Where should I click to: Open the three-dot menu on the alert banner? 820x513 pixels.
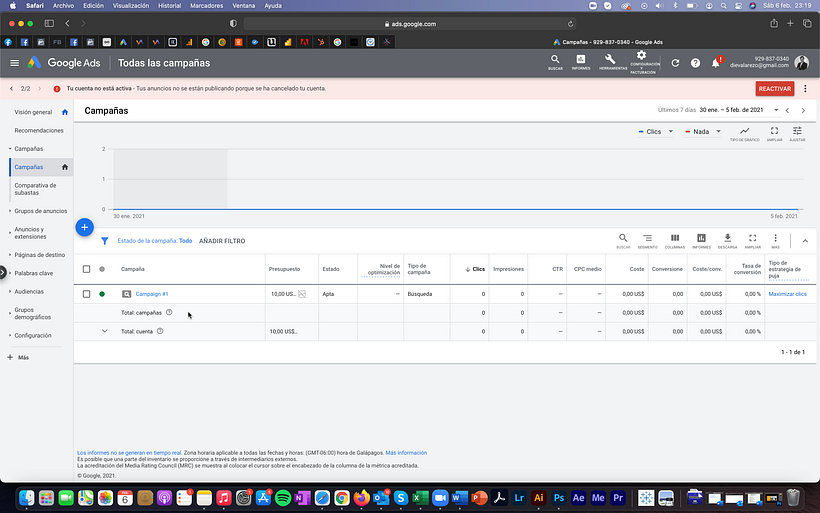click(805, 89)
